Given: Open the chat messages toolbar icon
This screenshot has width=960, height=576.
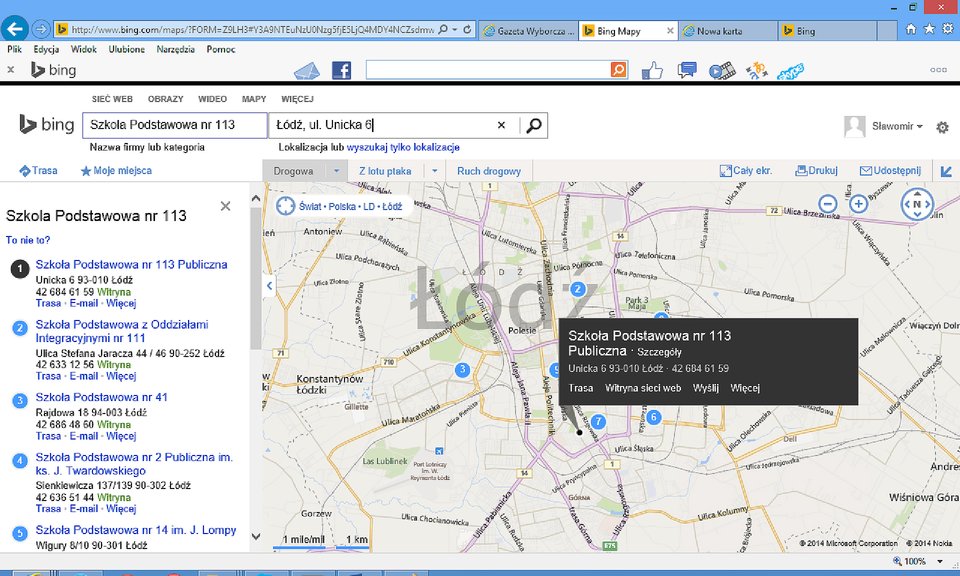Looking at the screenshot, I should tap(687, 70).
